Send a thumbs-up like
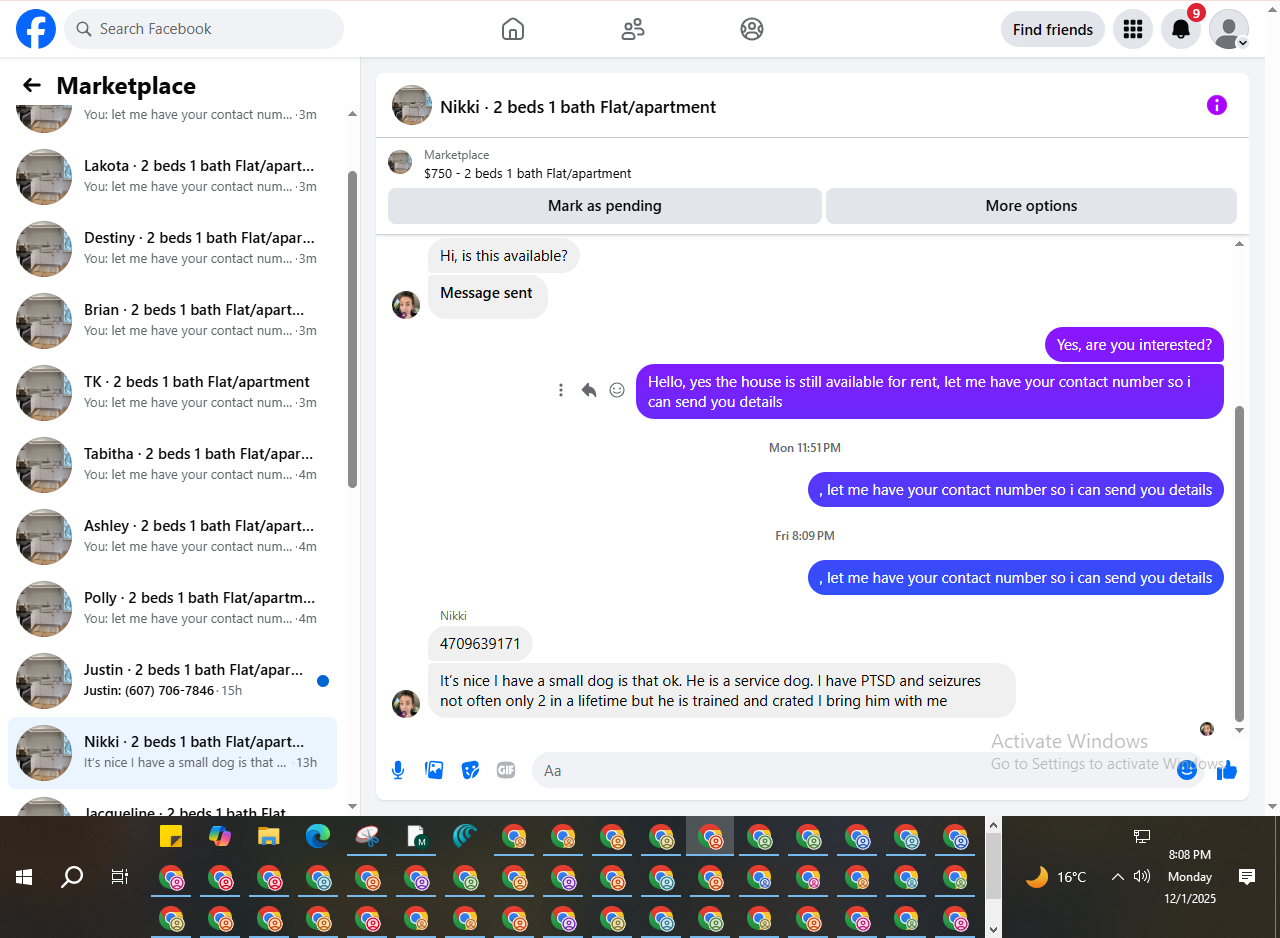This screenshot has width=1280, height=938. pyautogui.click(x=1228, y=770)
